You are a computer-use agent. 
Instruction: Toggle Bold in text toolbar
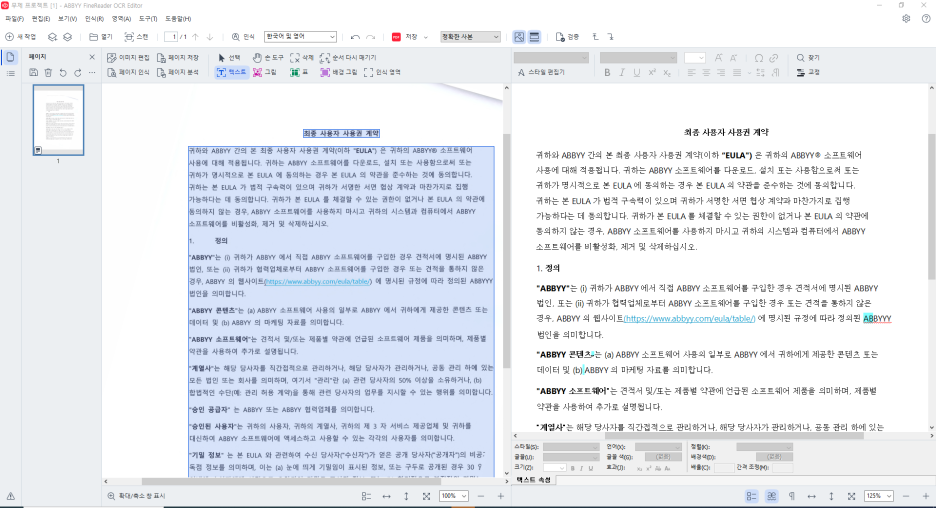click(607, 73)
